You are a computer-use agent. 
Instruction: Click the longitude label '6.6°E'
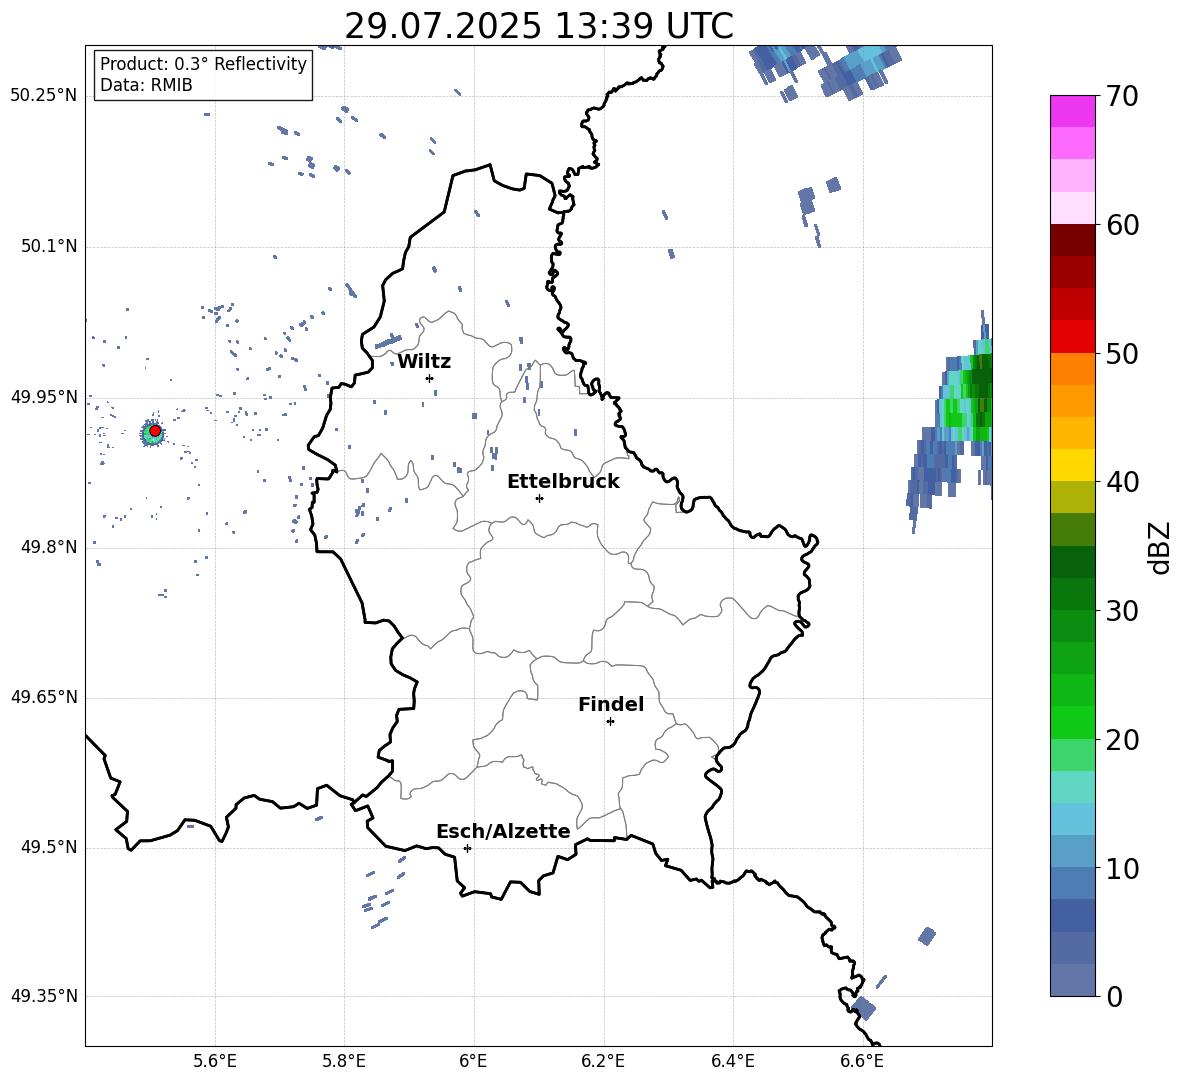[x=862, y=1061]
